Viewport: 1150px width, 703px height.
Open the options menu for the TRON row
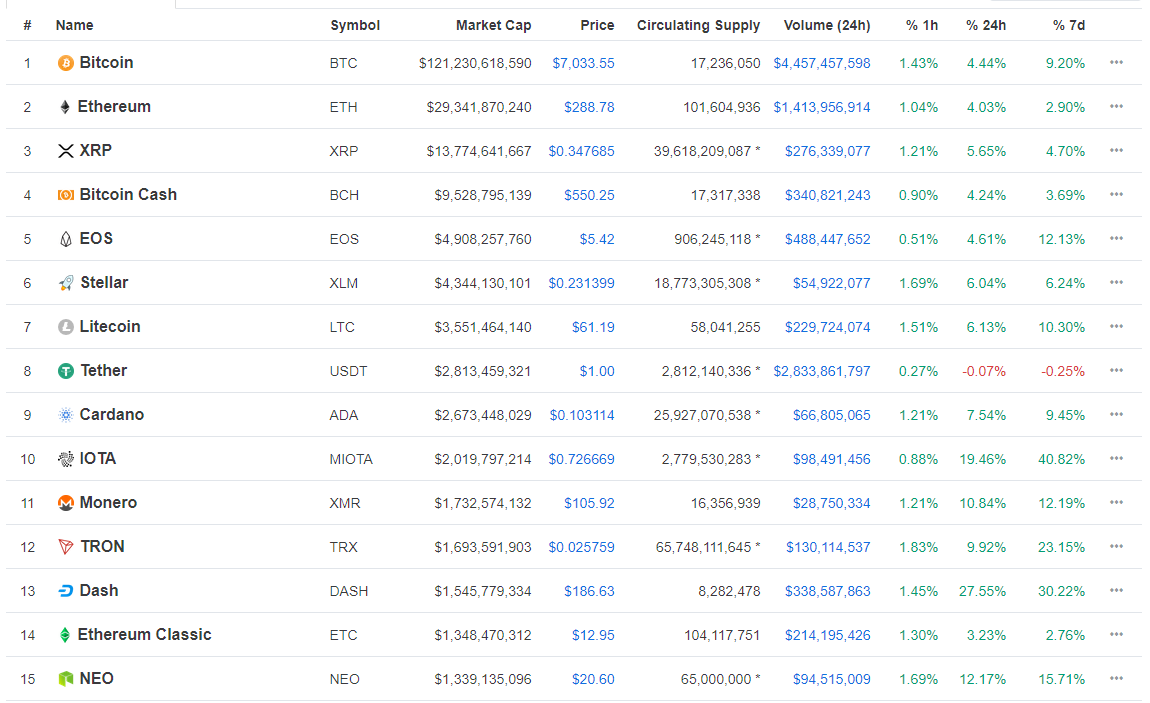(1116, 546)
